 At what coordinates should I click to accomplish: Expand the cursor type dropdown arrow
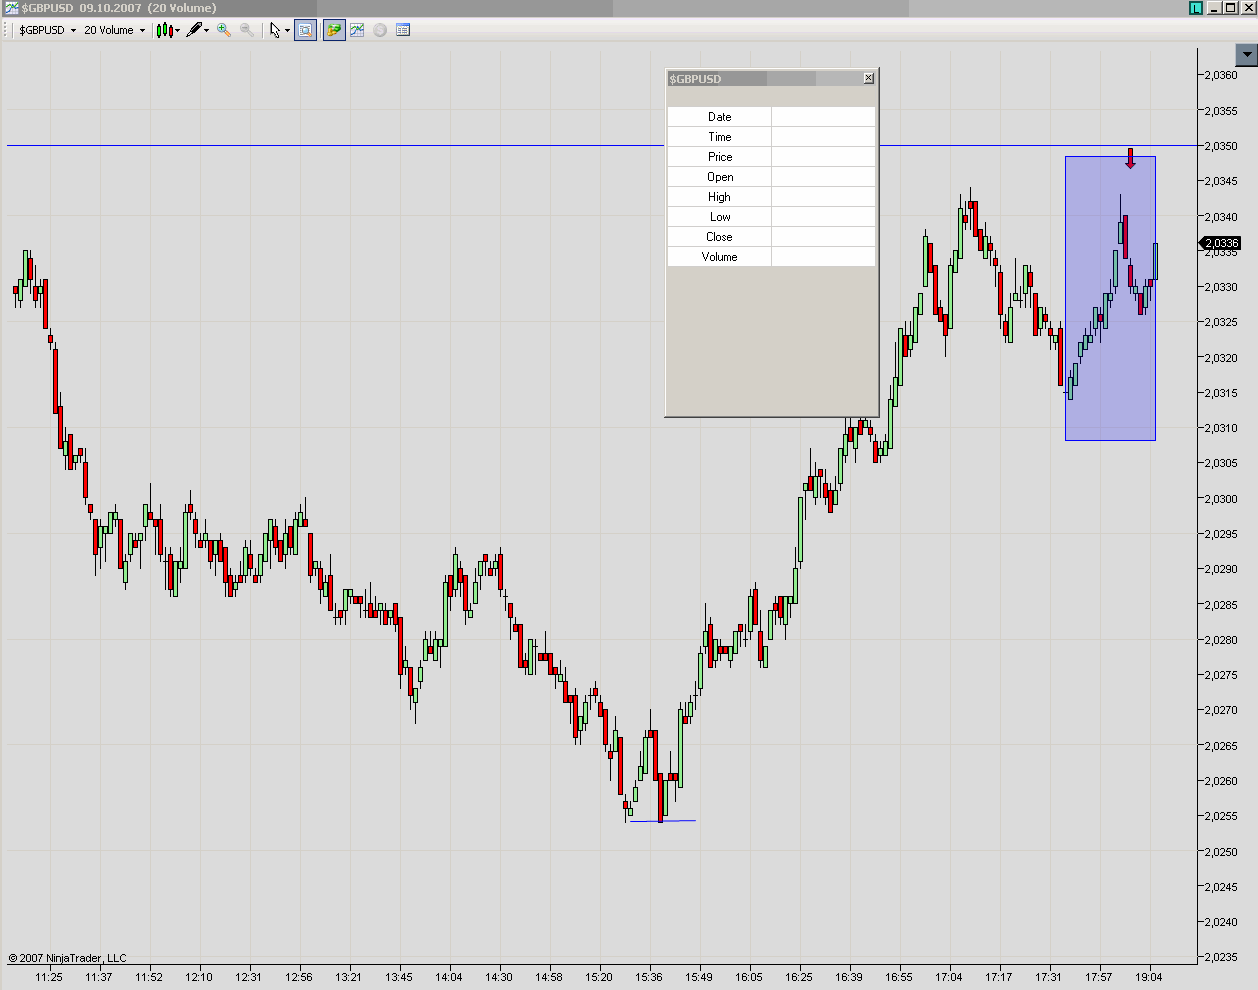pyautogui.click(x=287, y=30)
